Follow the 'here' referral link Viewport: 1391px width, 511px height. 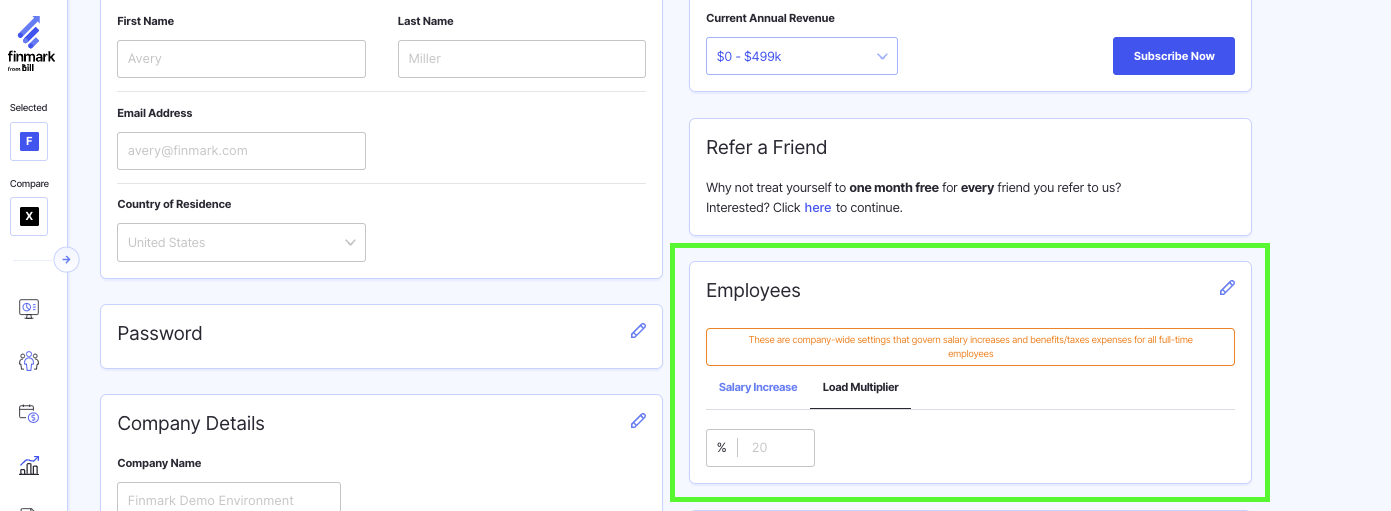coord(817,208)
